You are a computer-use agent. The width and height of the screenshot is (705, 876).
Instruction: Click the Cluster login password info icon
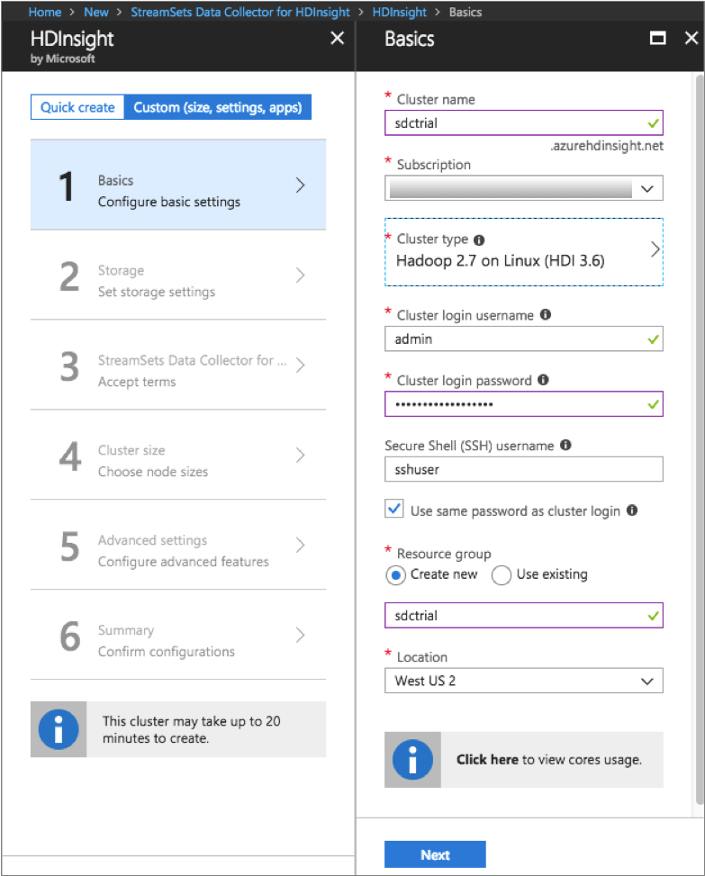coord(543,380)
